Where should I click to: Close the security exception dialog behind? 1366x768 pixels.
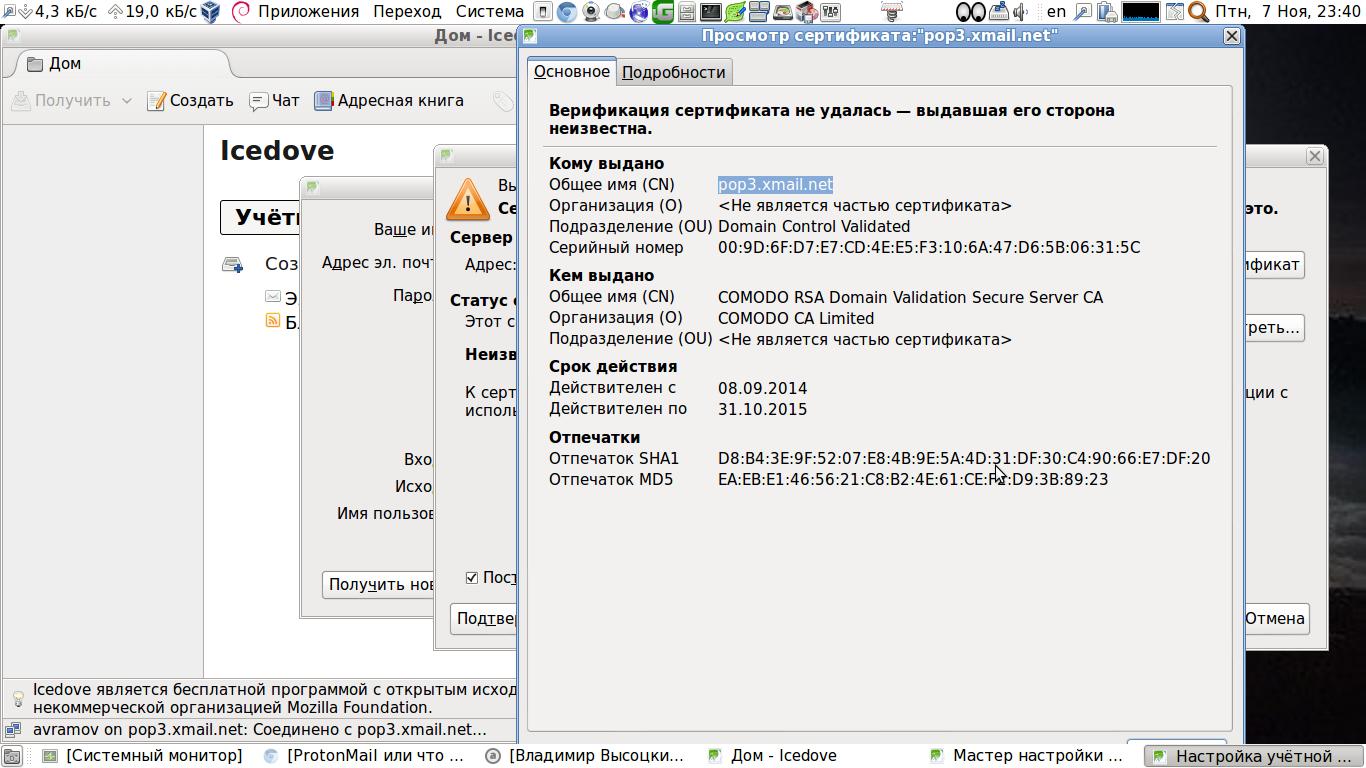[x=1315, y=156]
